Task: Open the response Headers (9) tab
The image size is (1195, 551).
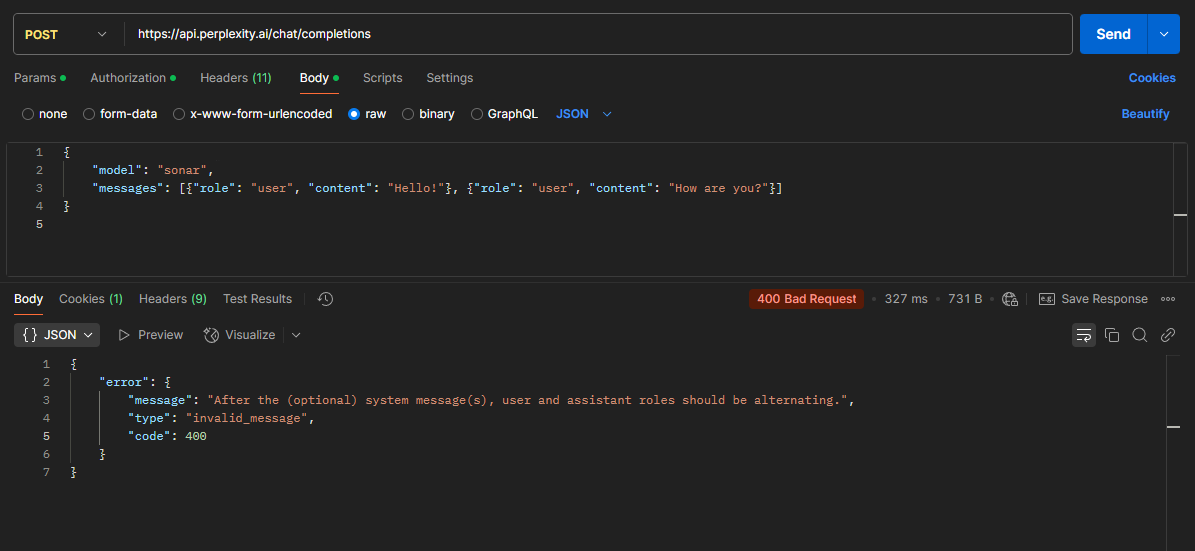Action: pyautogui.click(x=173, y=299)
